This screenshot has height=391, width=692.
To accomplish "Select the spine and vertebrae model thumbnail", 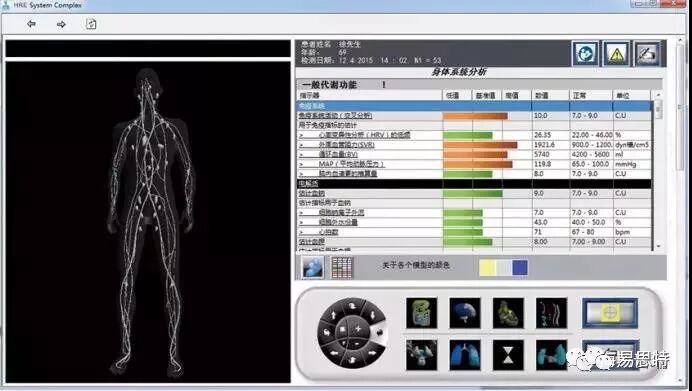I will 551,313.
